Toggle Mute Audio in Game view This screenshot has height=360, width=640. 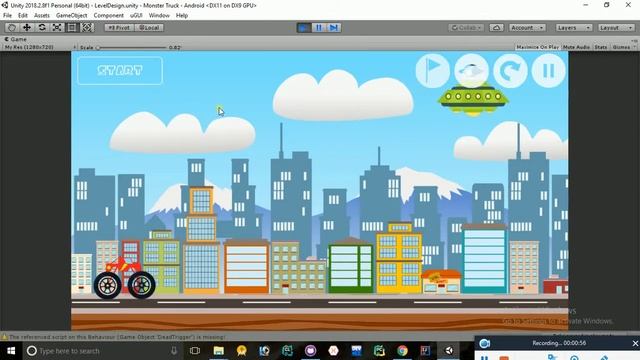(x=576, y=47)
